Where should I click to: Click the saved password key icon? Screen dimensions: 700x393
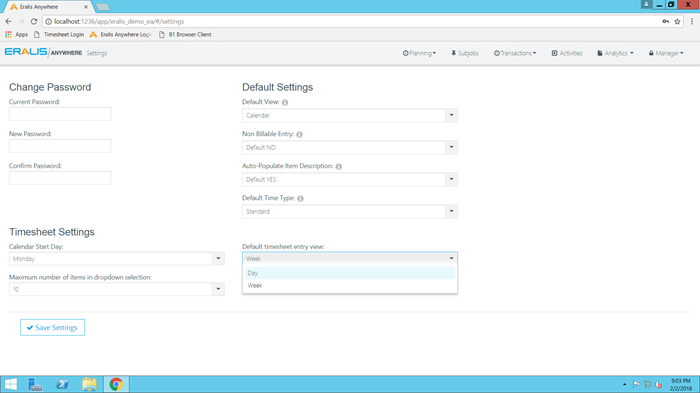tap(666, 21)
